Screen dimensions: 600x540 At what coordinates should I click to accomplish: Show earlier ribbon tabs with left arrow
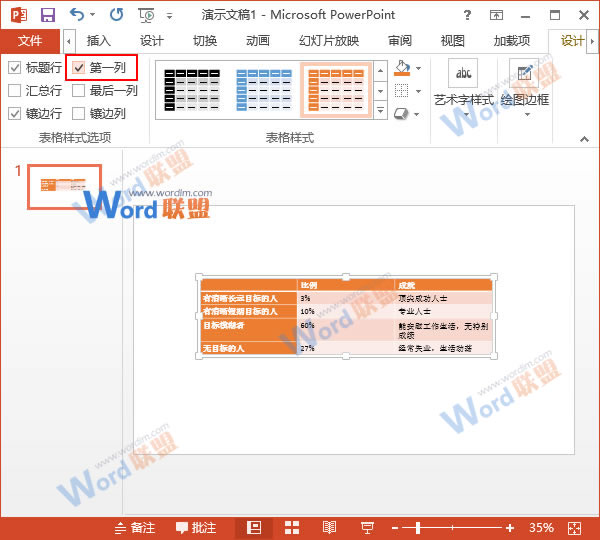69,41
